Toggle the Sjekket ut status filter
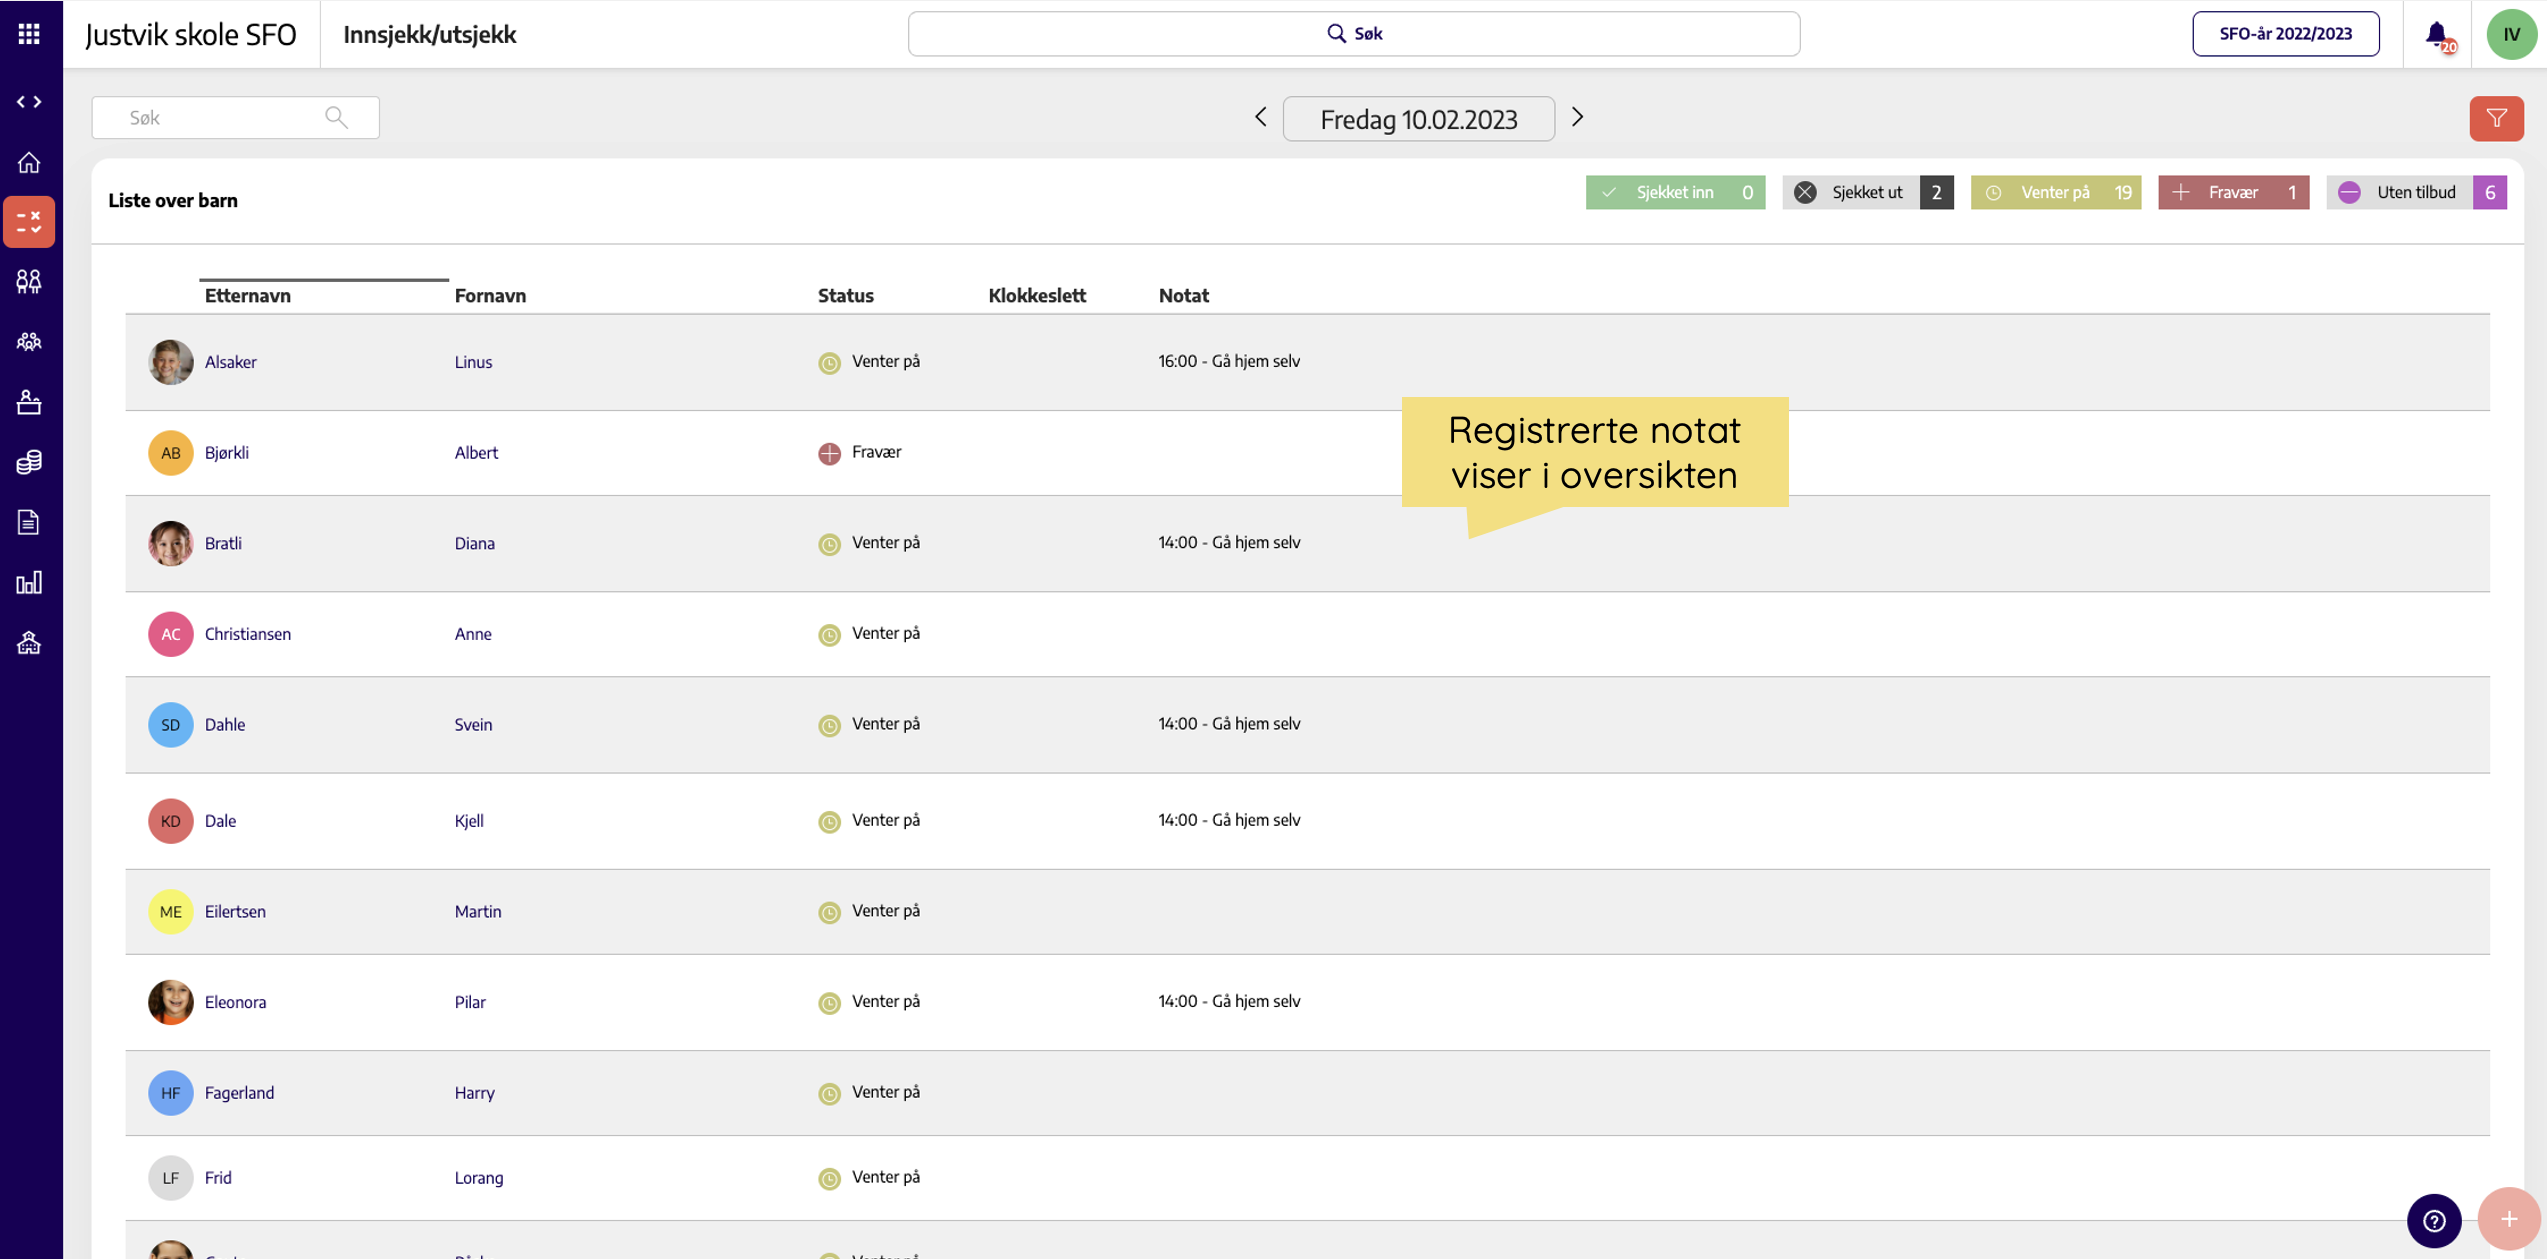 point(1867,192)
